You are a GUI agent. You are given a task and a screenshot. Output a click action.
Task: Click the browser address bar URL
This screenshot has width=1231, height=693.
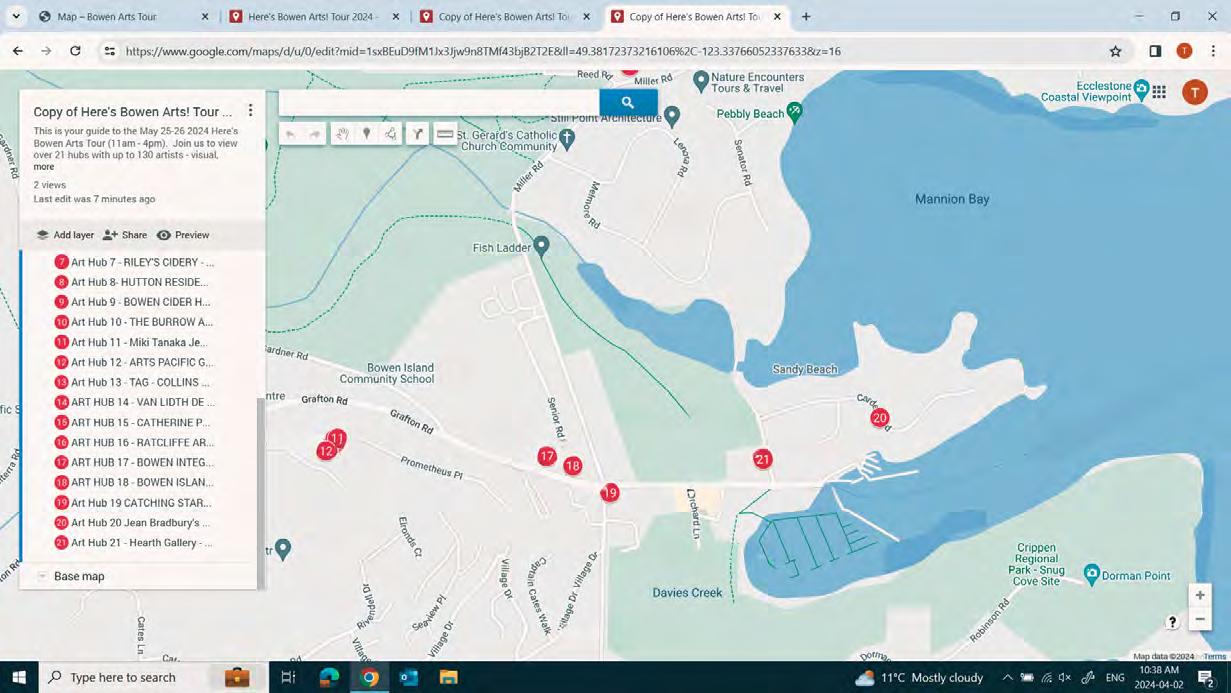(x=483, y=51)
